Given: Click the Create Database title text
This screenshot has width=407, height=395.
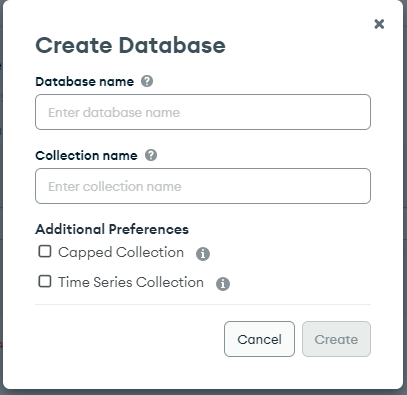Looking at the screenshot, I should (130, 45).
